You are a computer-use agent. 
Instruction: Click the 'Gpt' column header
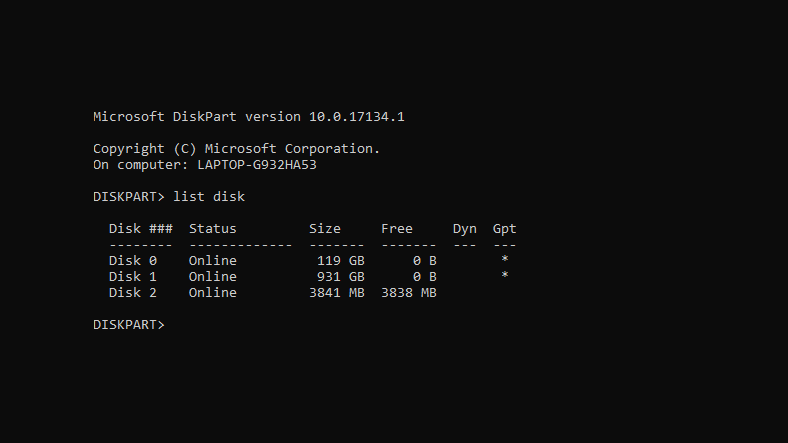[x=504, y=229]
